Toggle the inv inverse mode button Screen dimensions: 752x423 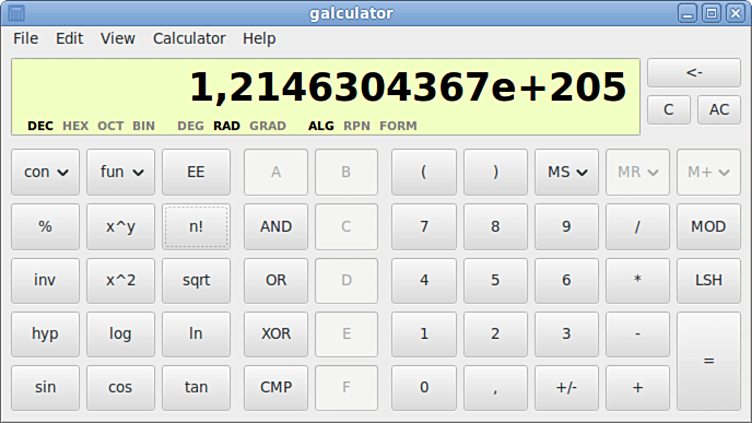45,280
